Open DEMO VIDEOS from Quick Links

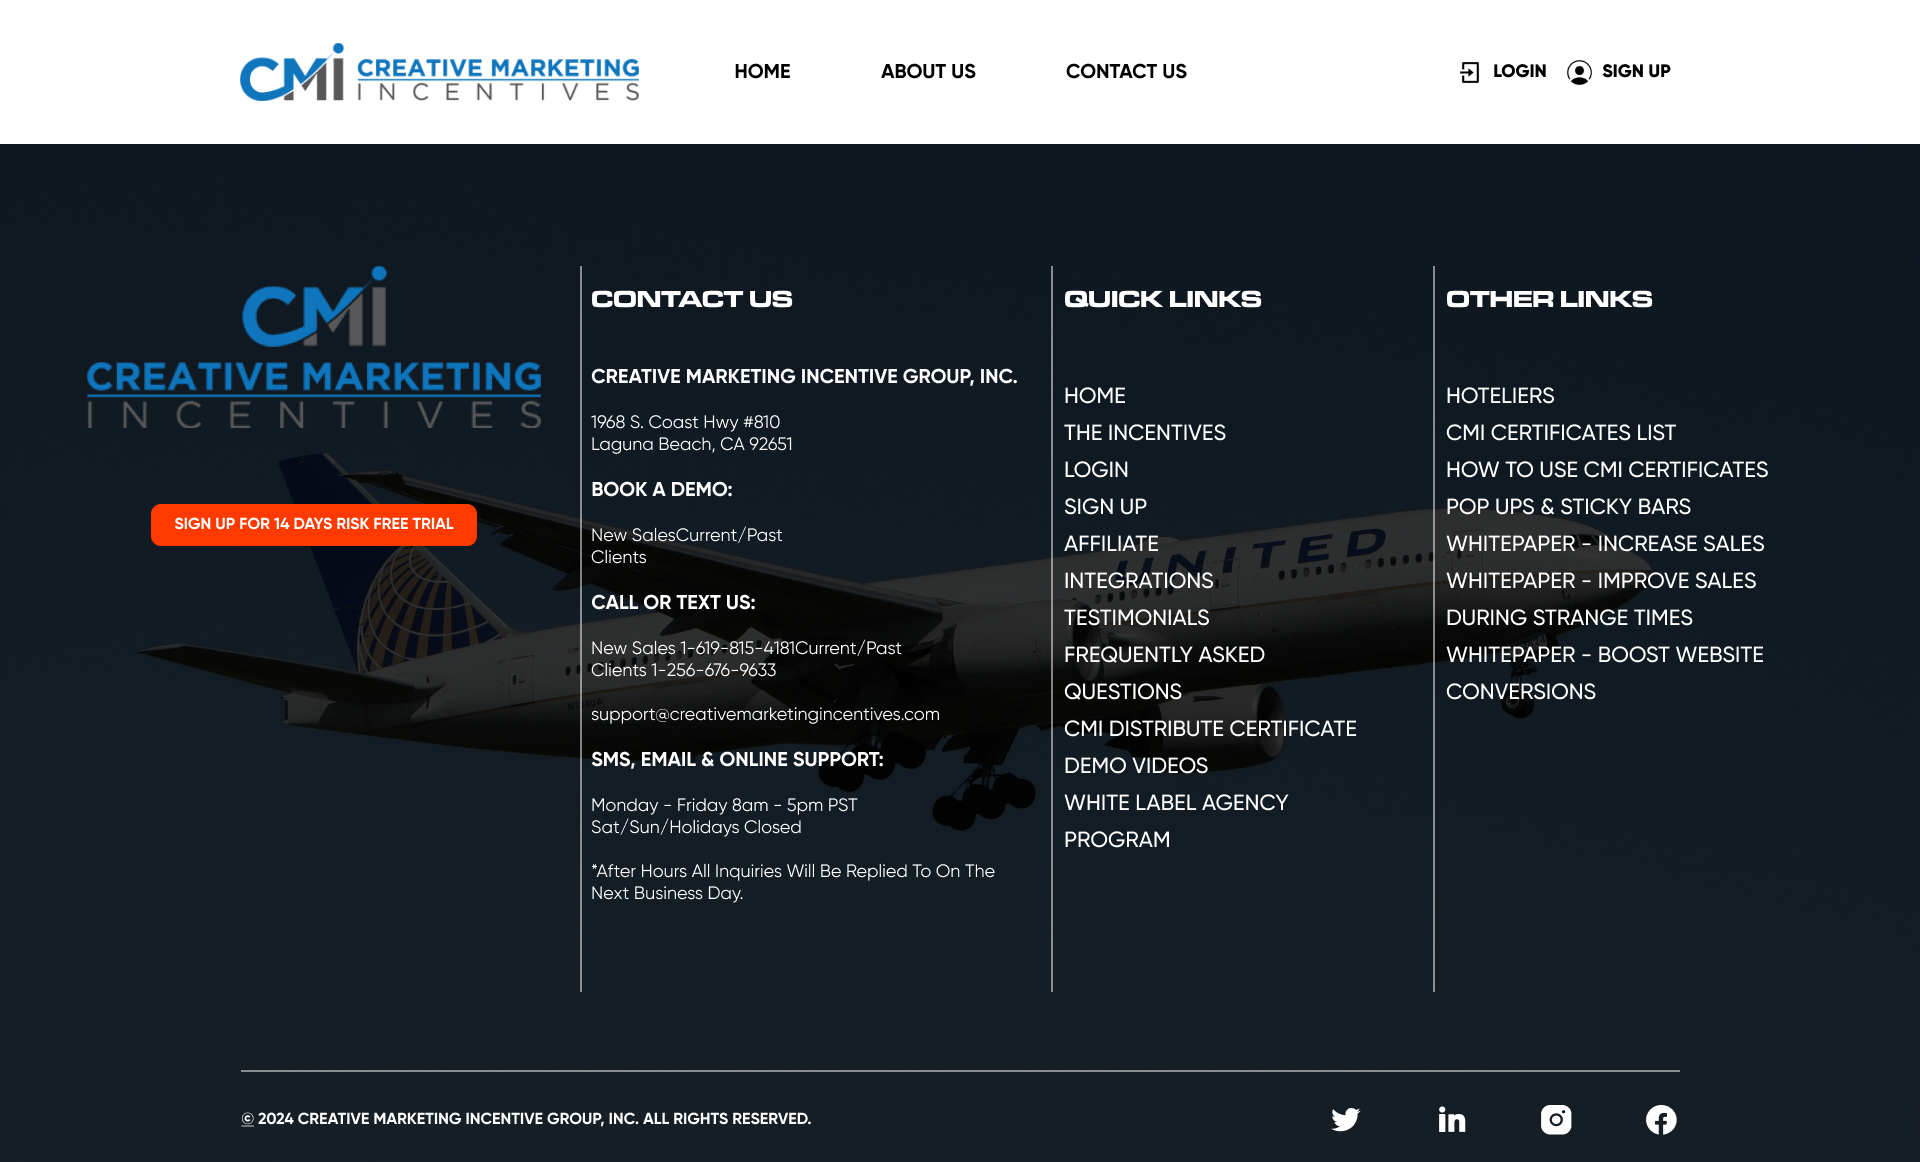(x=1136, y=765)
